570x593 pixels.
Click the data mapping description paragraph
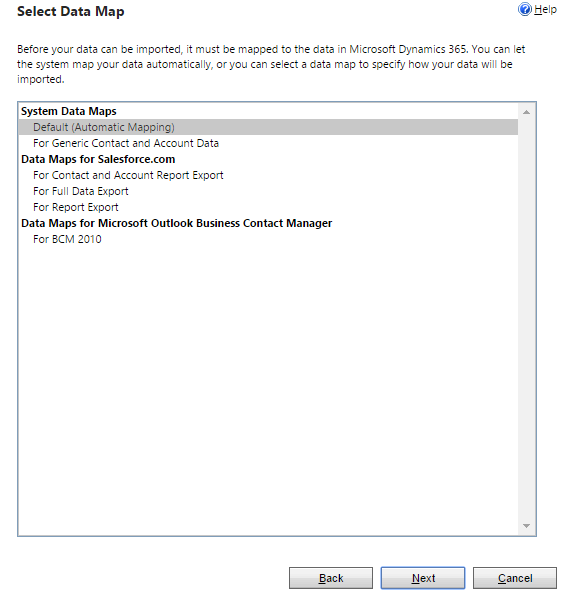point(271,64)
